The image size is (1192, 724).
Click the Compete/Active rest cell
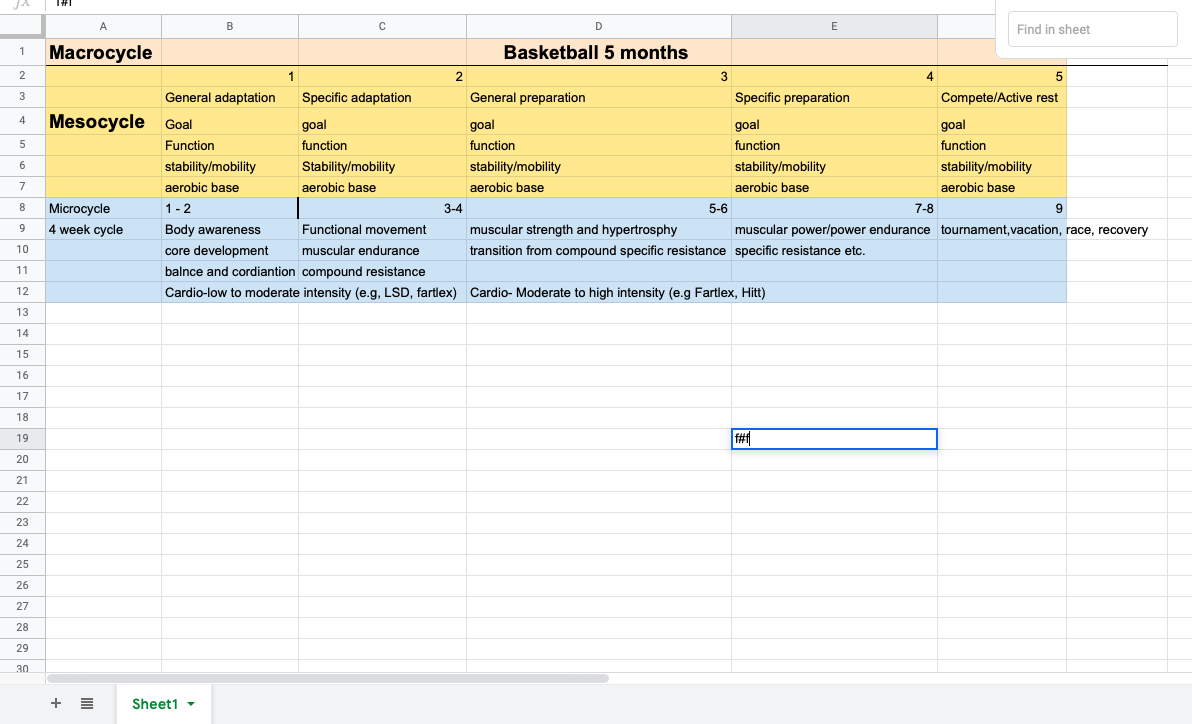(x=1001, y=97)
